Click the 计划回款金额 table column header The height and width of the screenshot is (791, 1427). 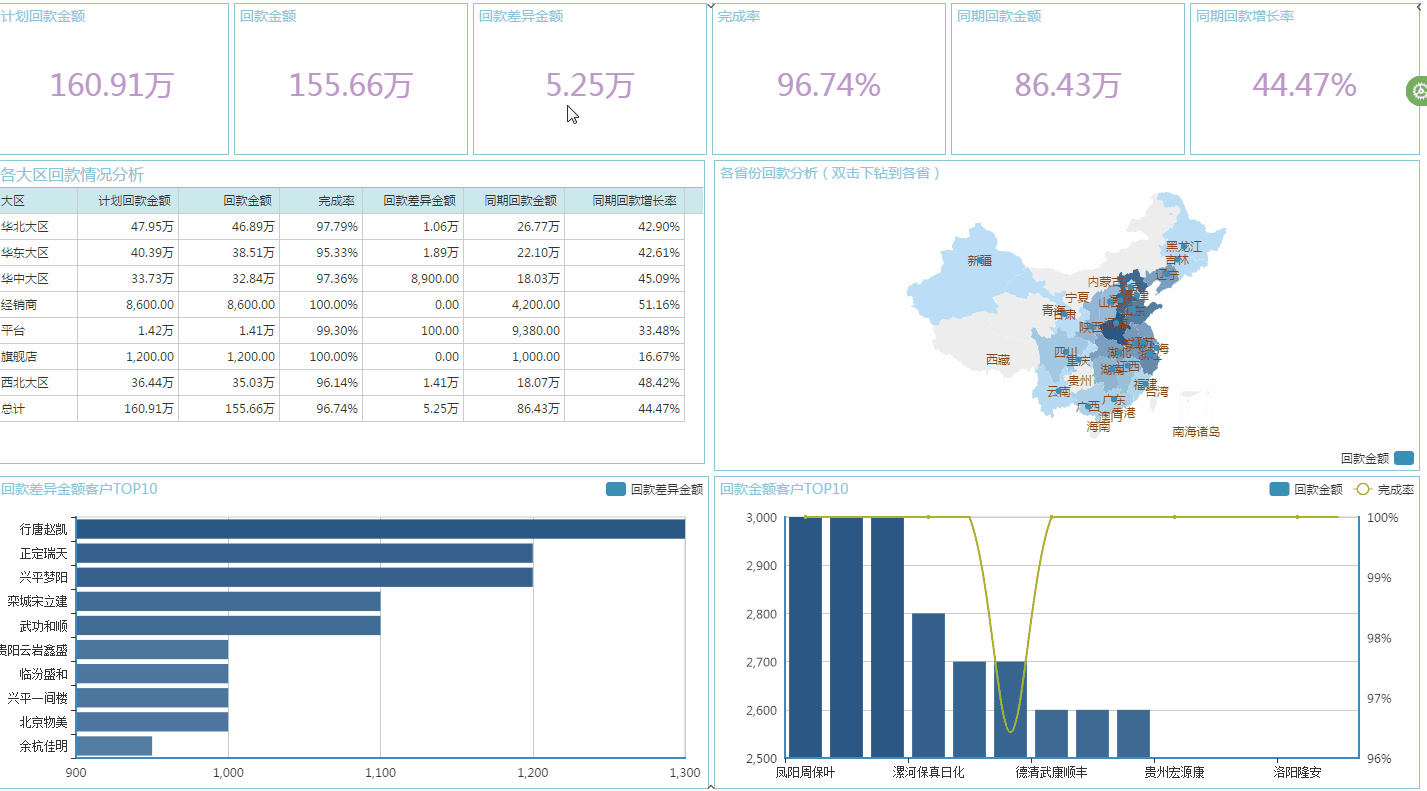click(134, 201)
